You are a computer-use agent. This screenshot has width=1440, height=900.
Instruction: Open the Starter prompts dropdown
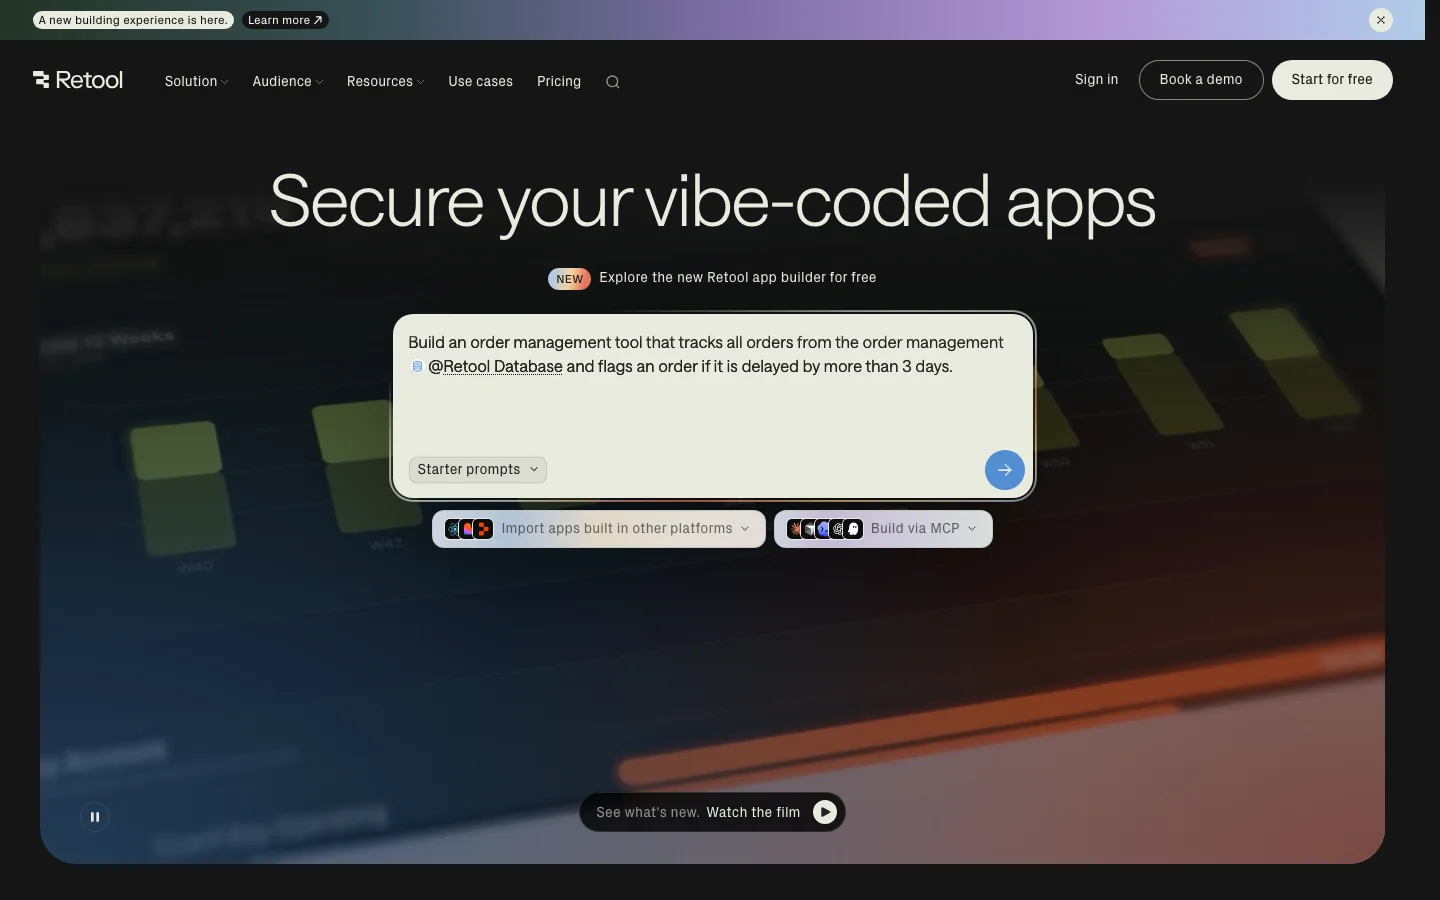tap(478, 470)
